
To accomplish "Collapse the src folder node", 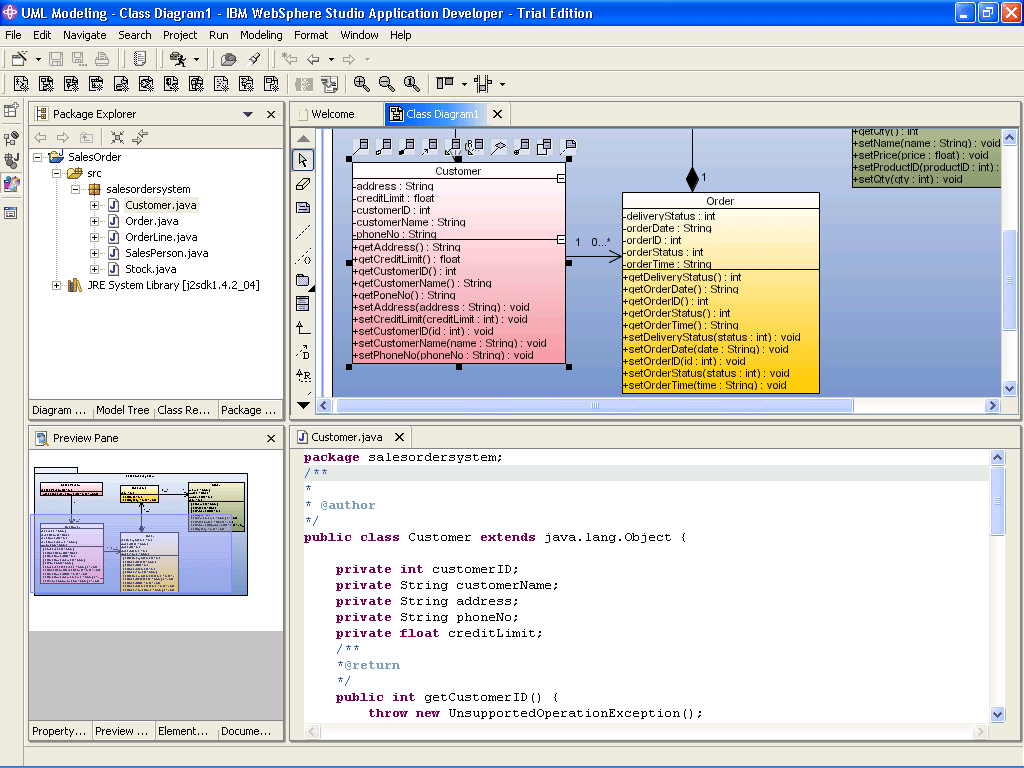I will (57, 173).
